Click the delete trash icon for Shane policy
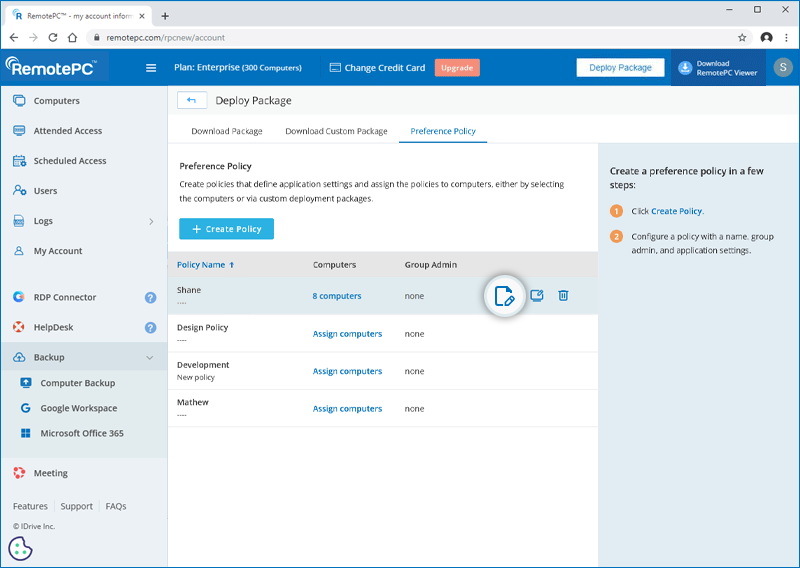This screenshot has width=800, height=568. pyautogui.click(x=563, y=296)
